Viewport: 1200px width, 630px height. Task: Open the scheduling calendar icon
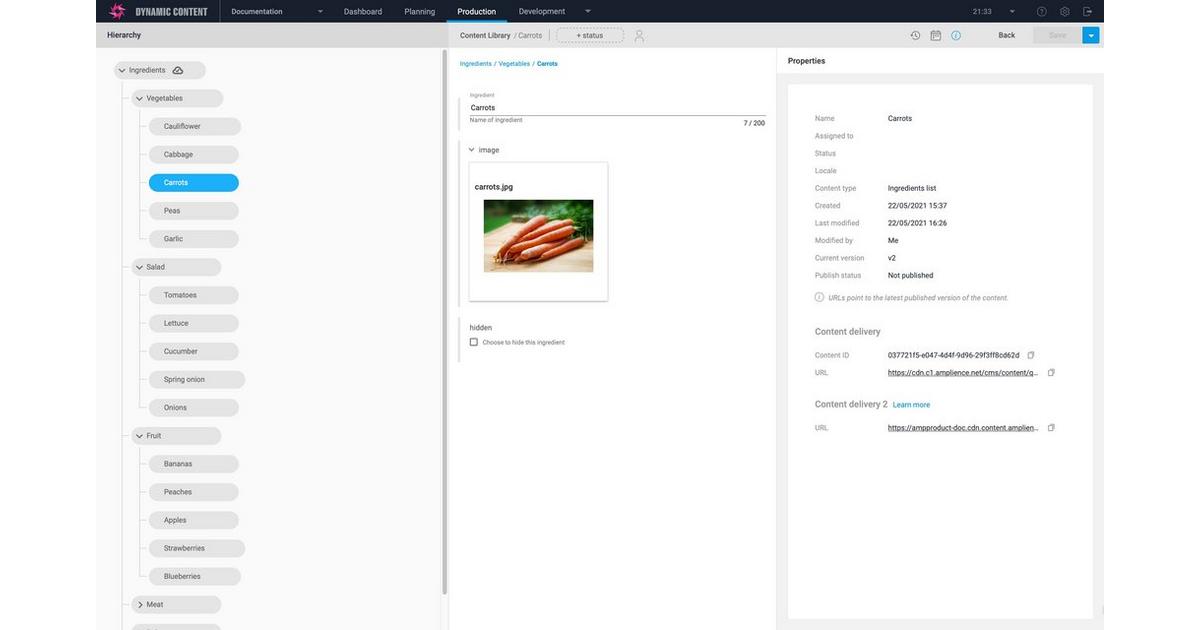(936, 35)
